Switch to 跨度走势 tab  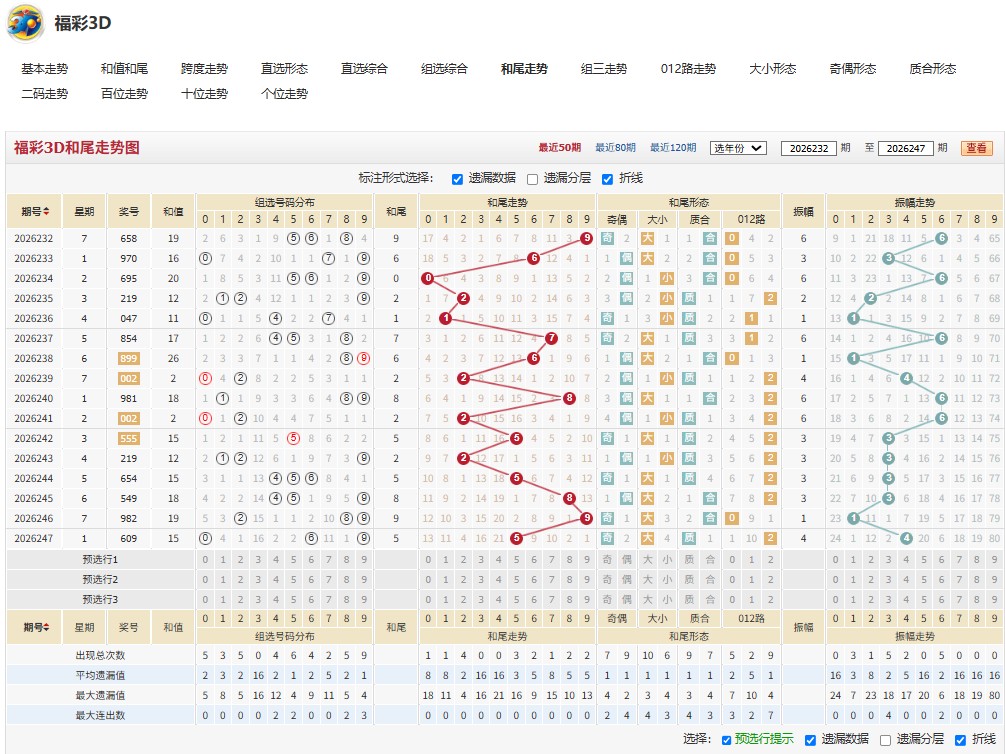[204, 69]
